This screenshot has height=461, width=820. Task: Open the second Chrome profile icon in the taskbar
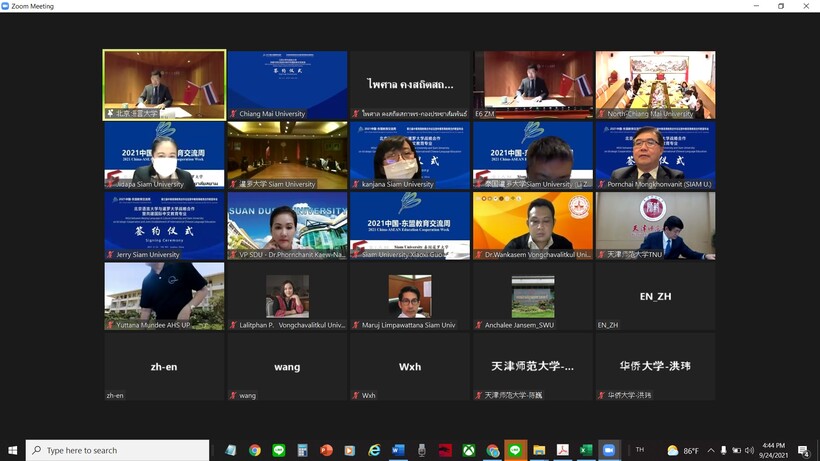click(x=493, y=450)
